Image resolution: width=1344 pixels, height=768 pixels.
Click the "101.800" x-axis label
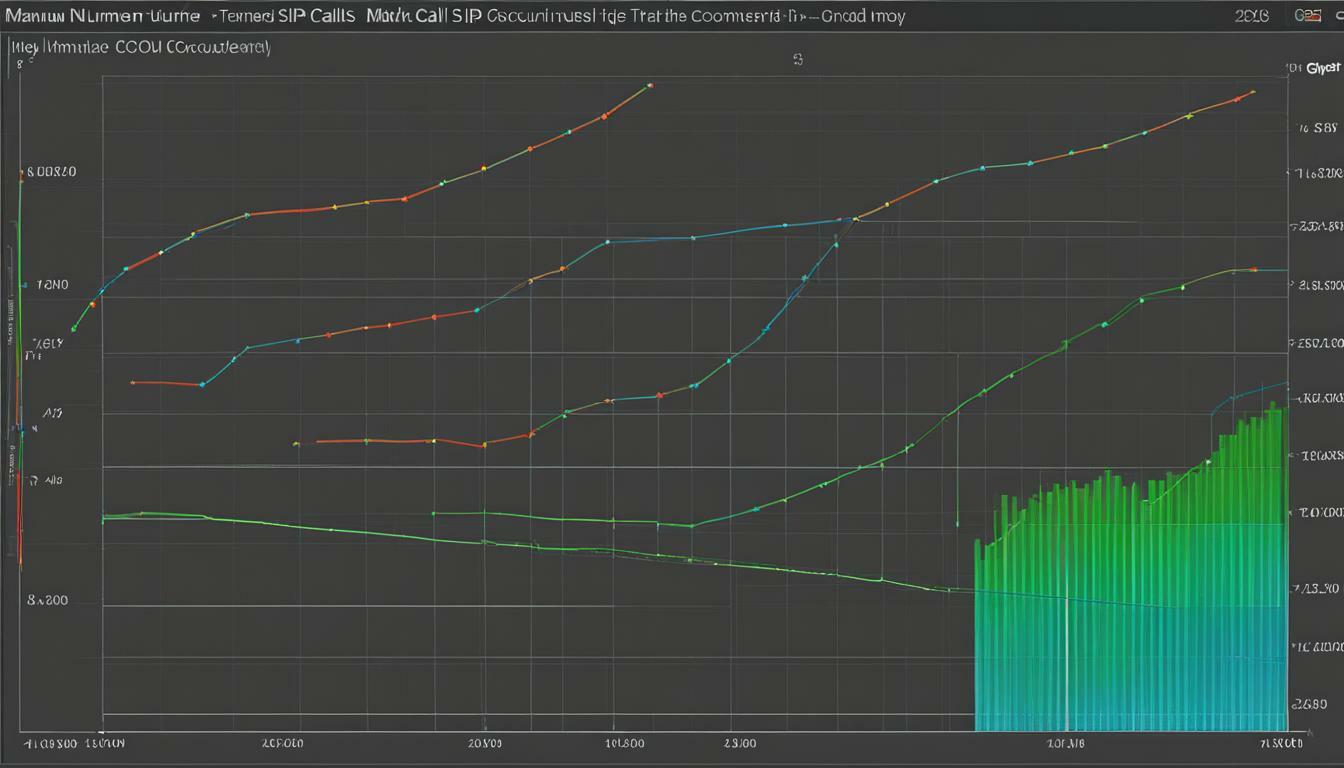tap(626, 744)
